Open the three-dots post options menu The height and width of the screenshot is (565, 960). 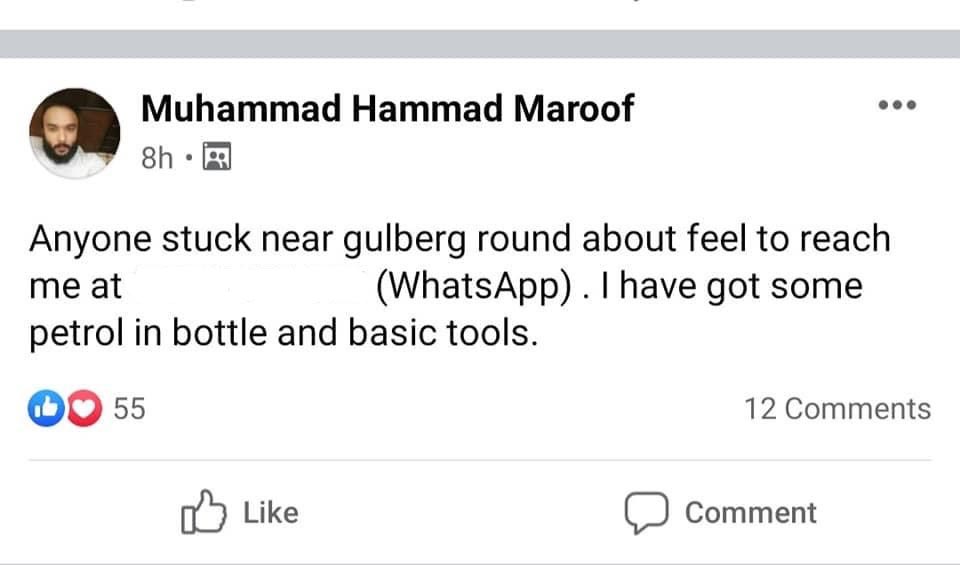click(897, 105)
